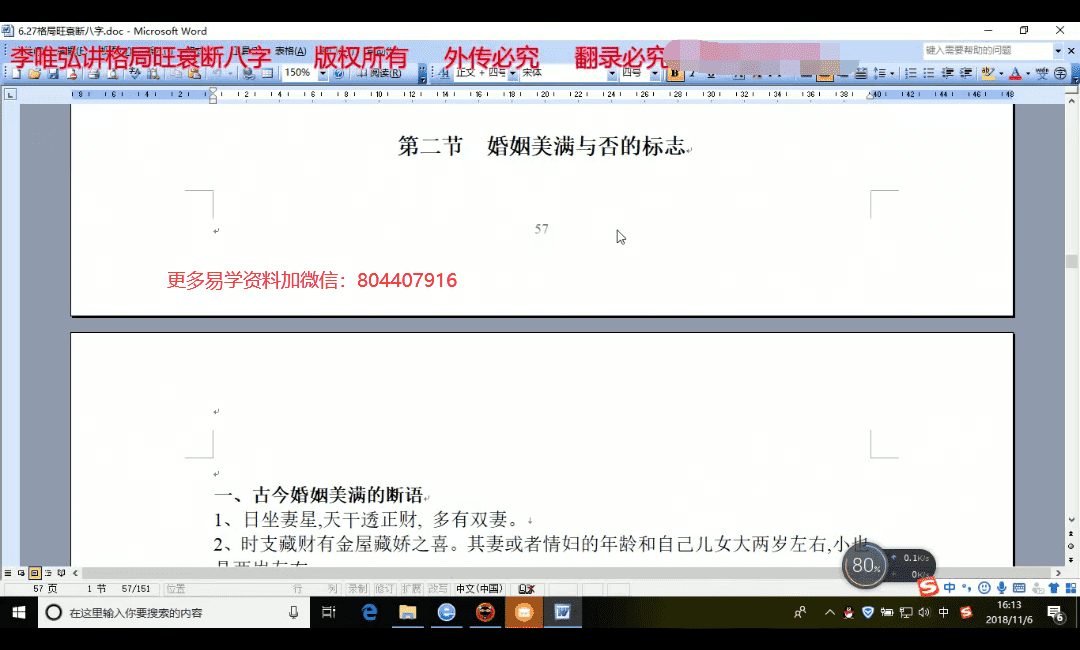Viewport: 1080px width, 650px height.
Task: Toggle Underline formatting button
Action: pyautogui.click(x=710, y=73)
